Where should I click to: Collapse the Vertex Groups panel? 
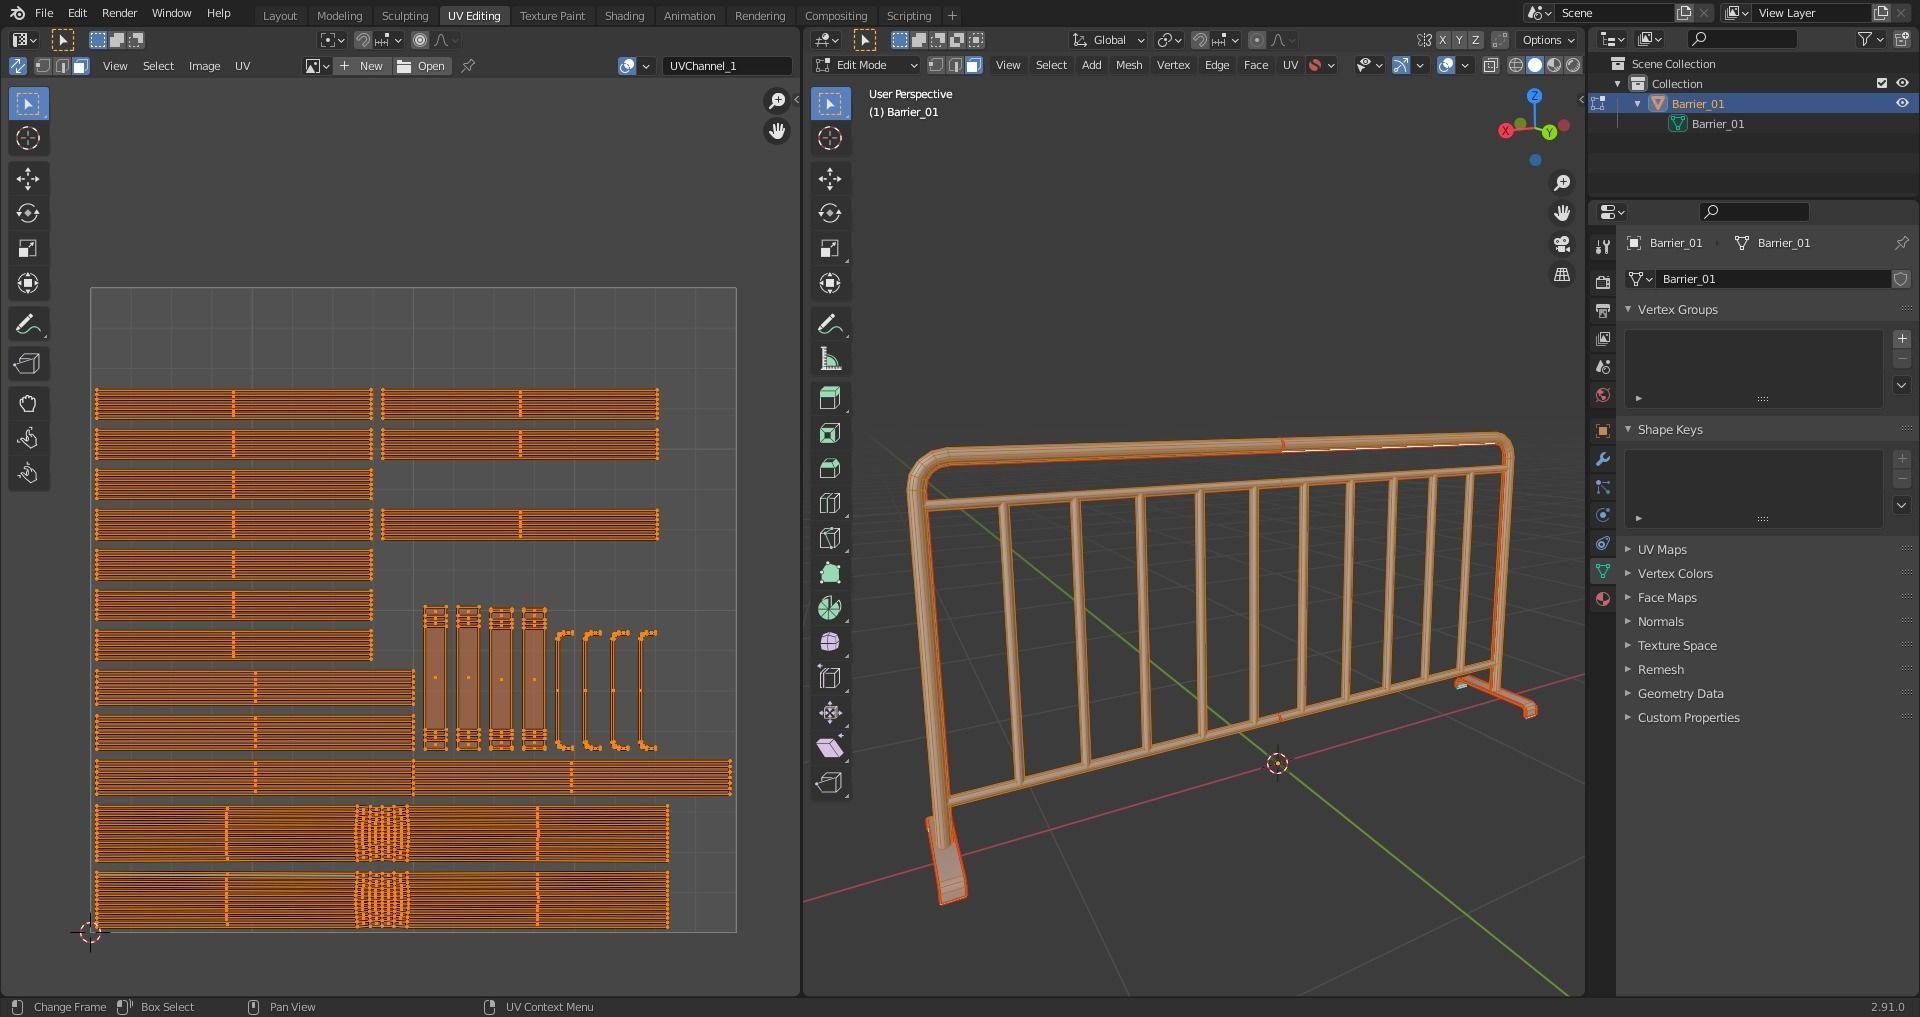pos(1677,309)
